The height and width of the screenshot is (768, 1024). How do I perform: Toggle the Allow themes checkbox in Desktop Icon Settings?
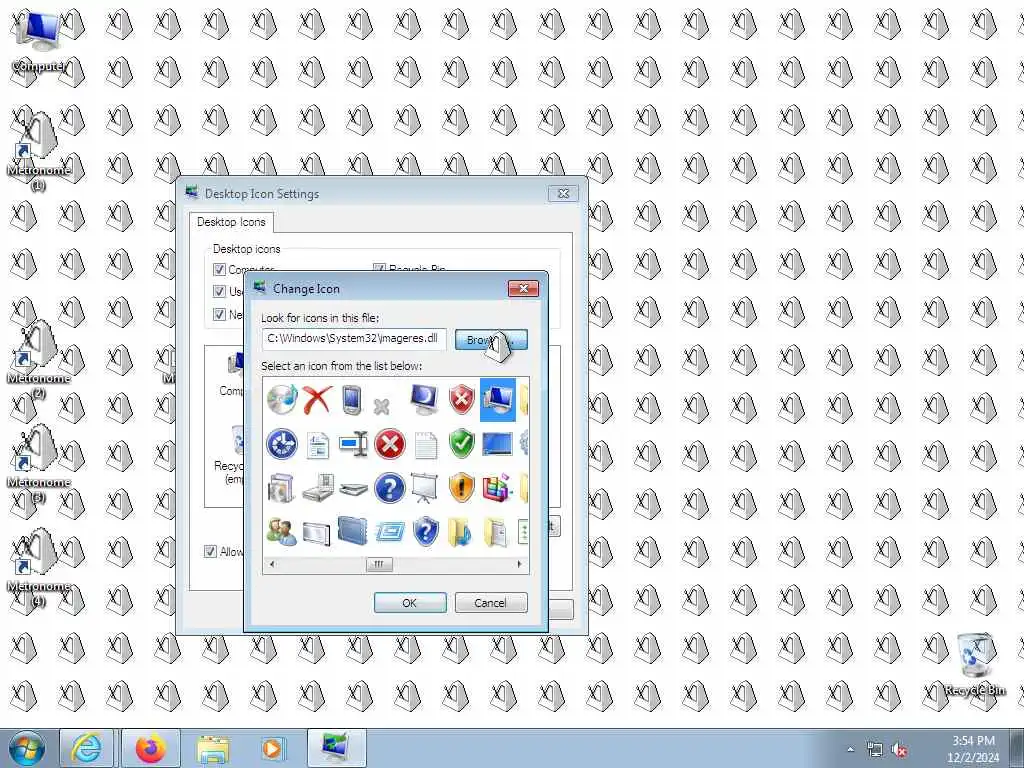tap(210, 551)
